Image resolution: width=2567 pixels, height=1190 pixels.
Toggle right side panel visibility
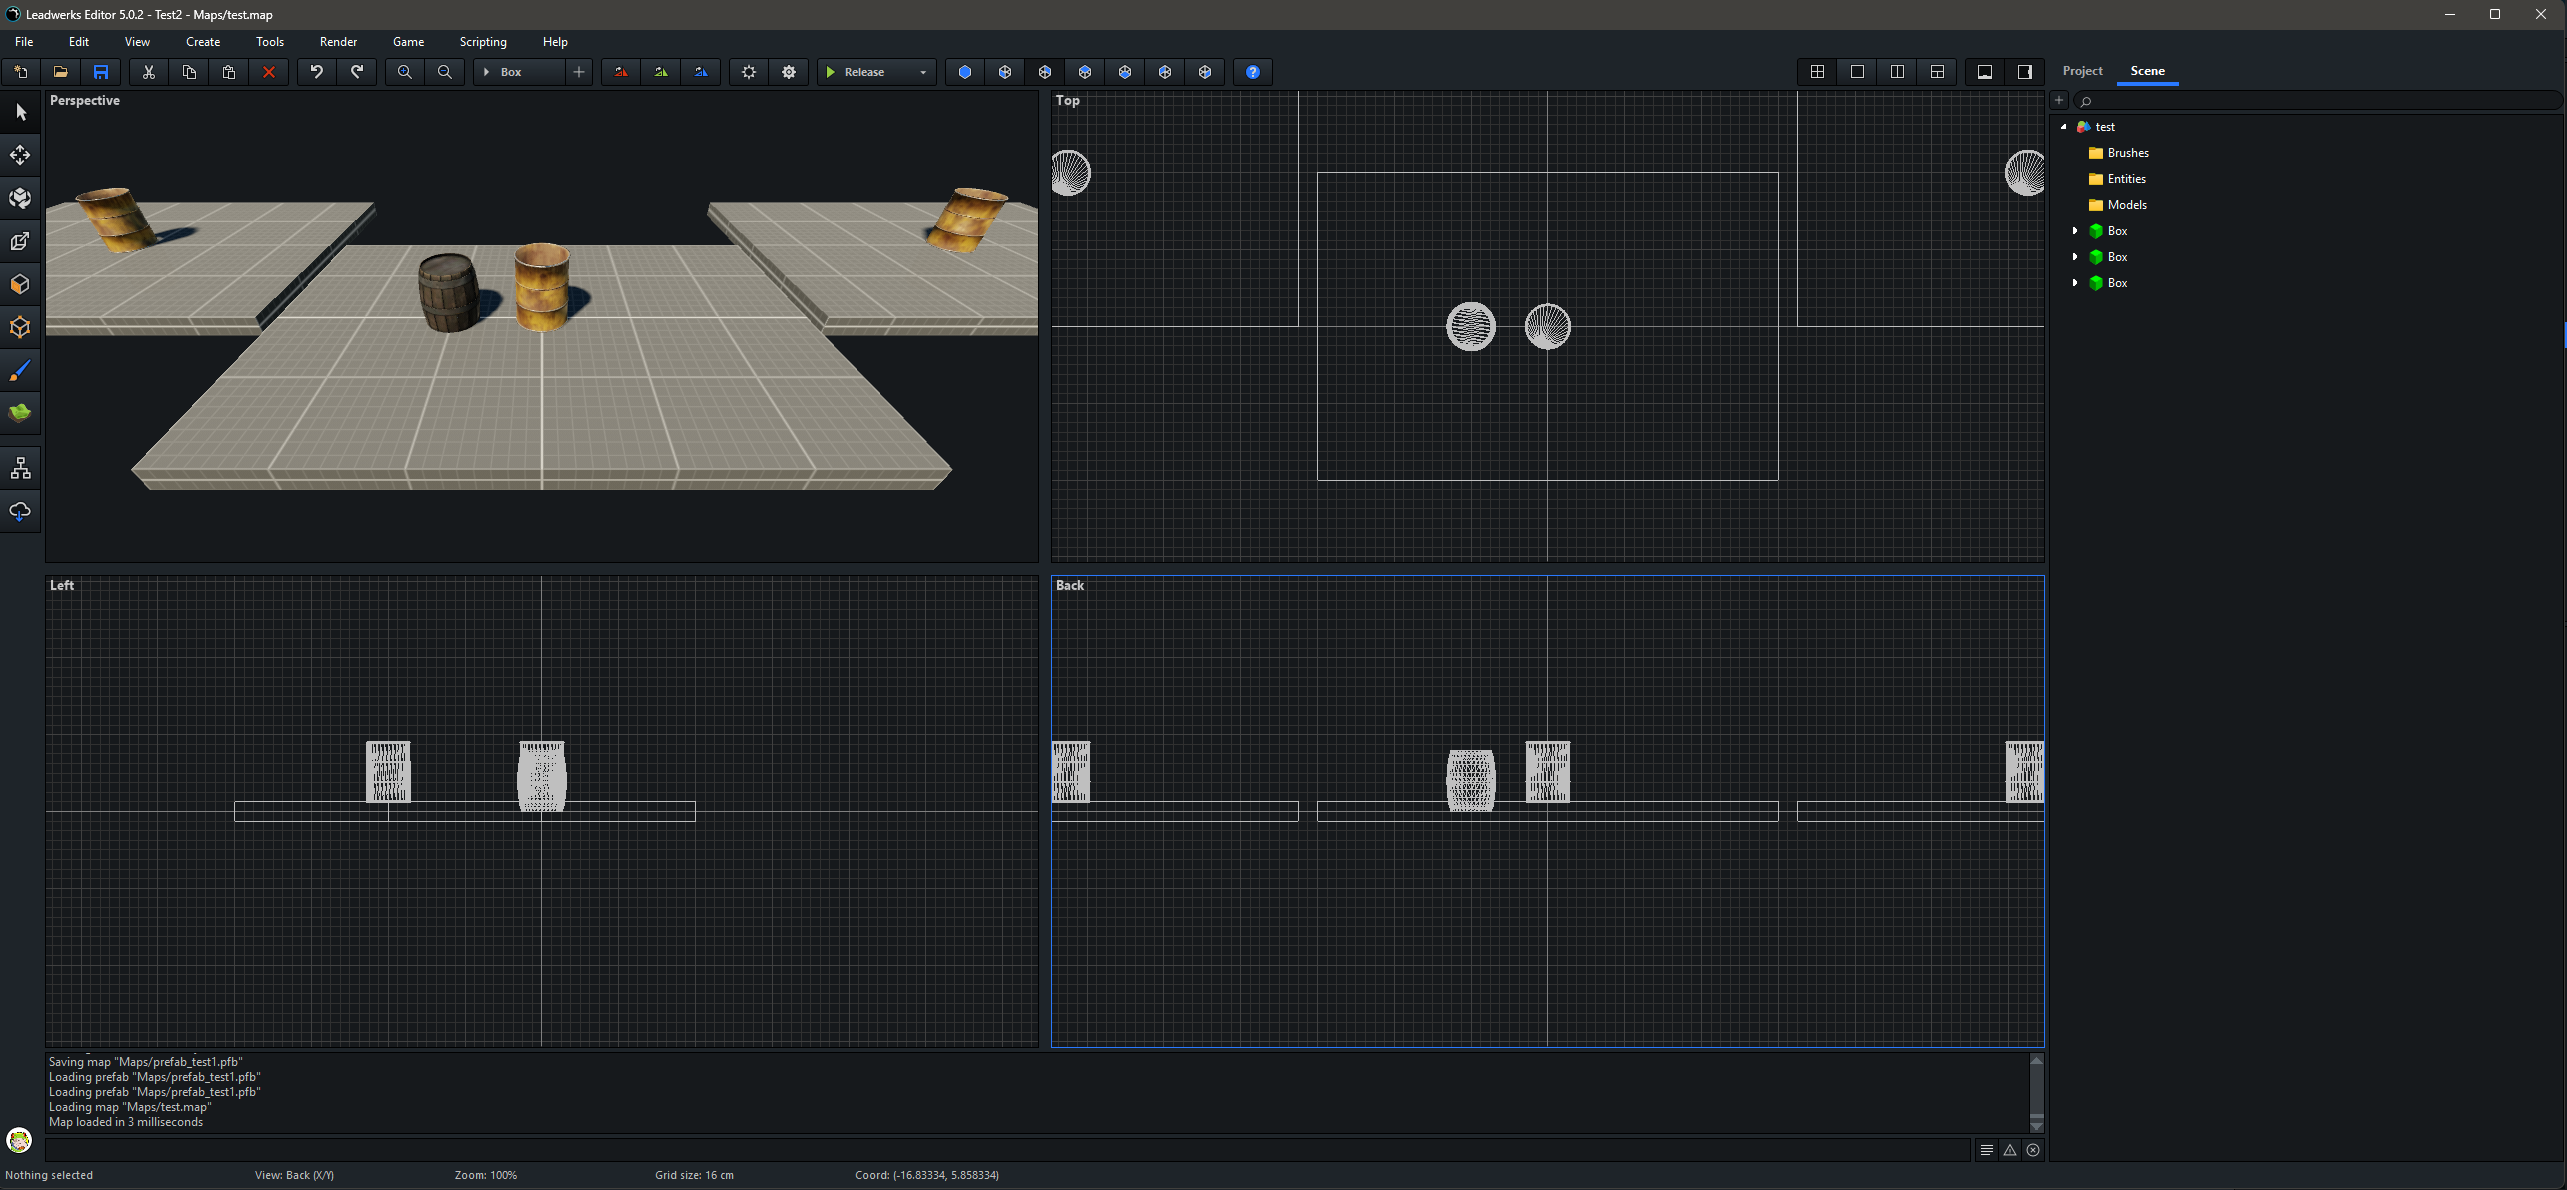[2024, 72]
